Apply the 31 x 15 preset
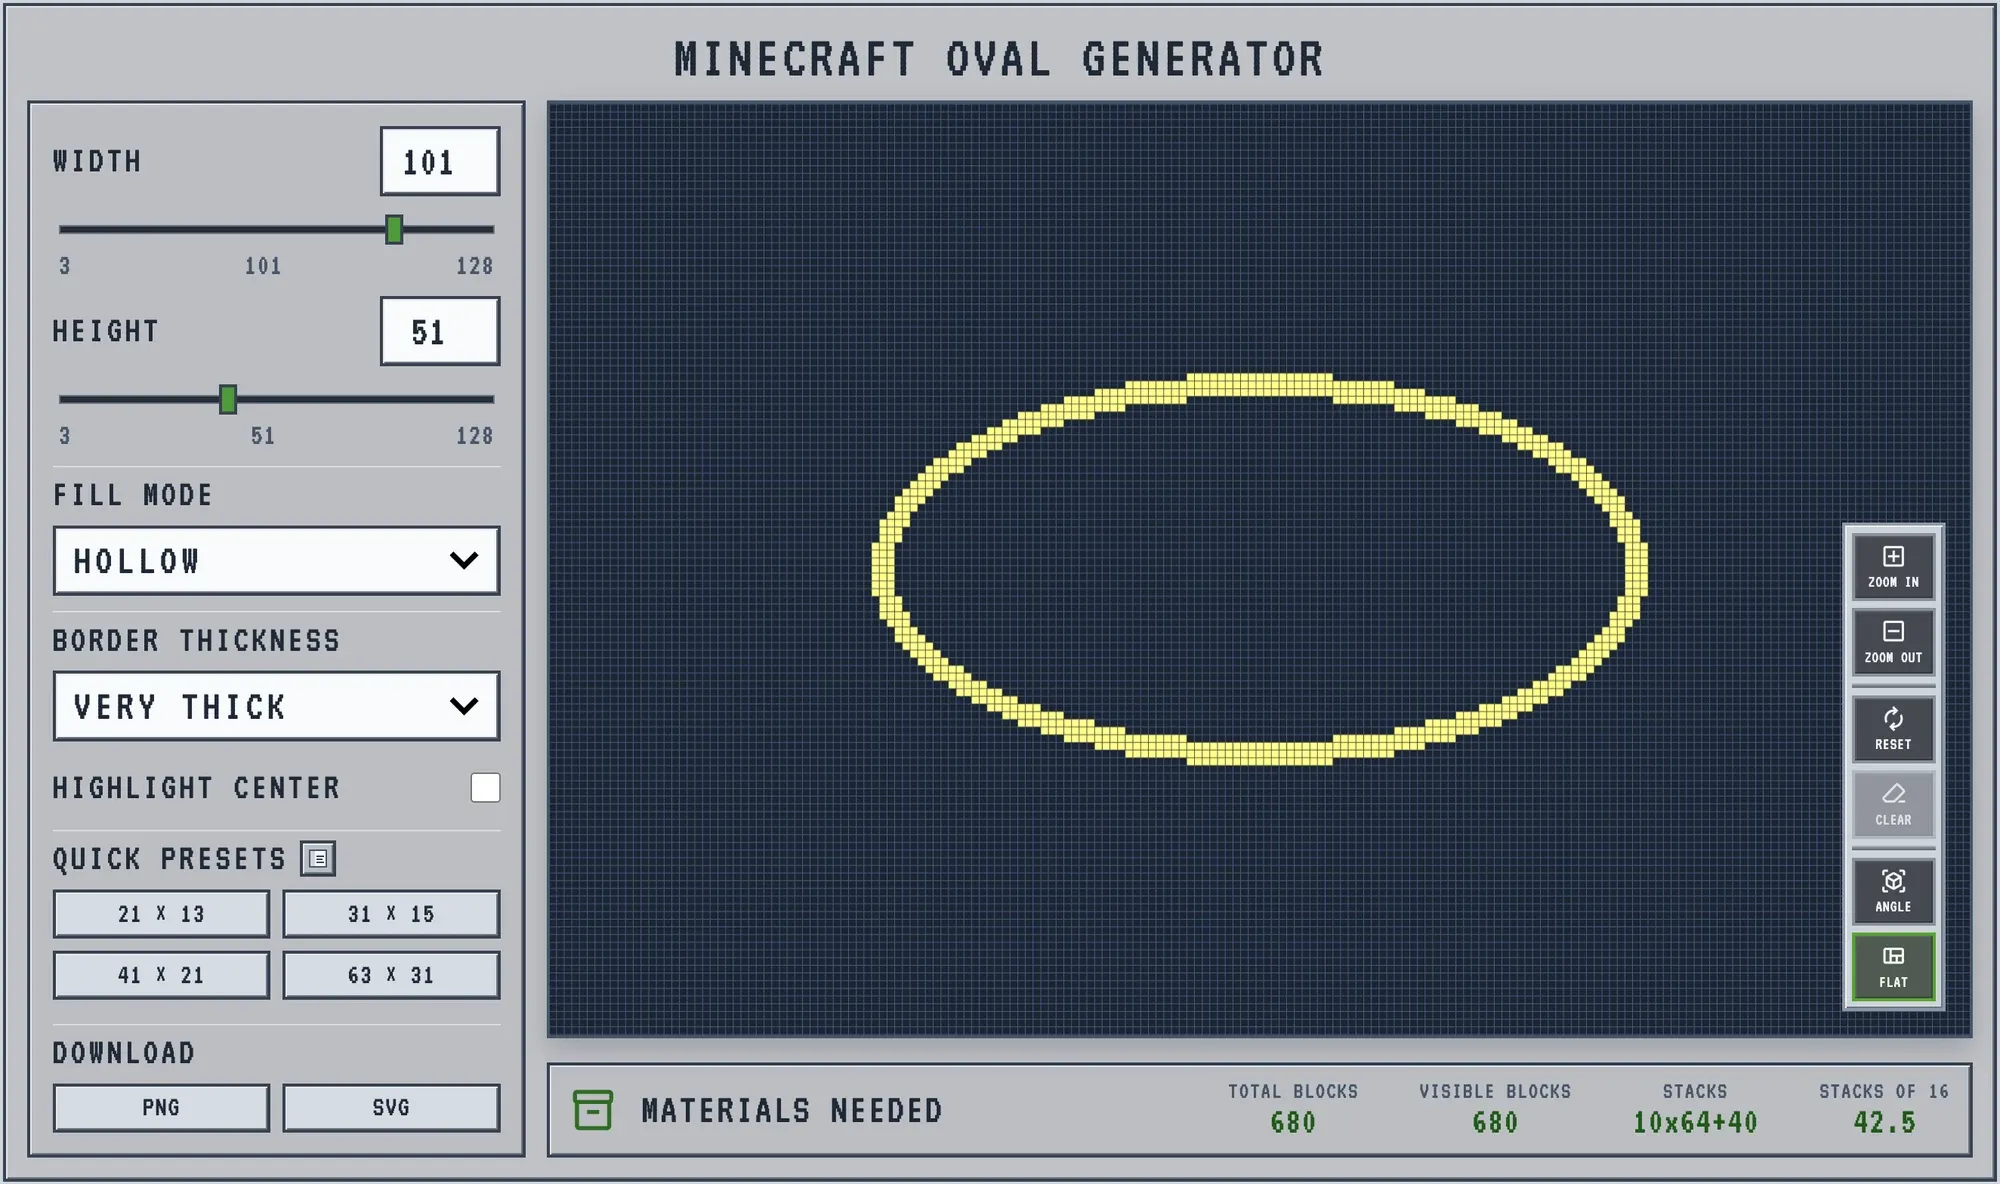The height and width of the screenshot is (1184, 2000). pyautogui.click(x=391, y=914)
